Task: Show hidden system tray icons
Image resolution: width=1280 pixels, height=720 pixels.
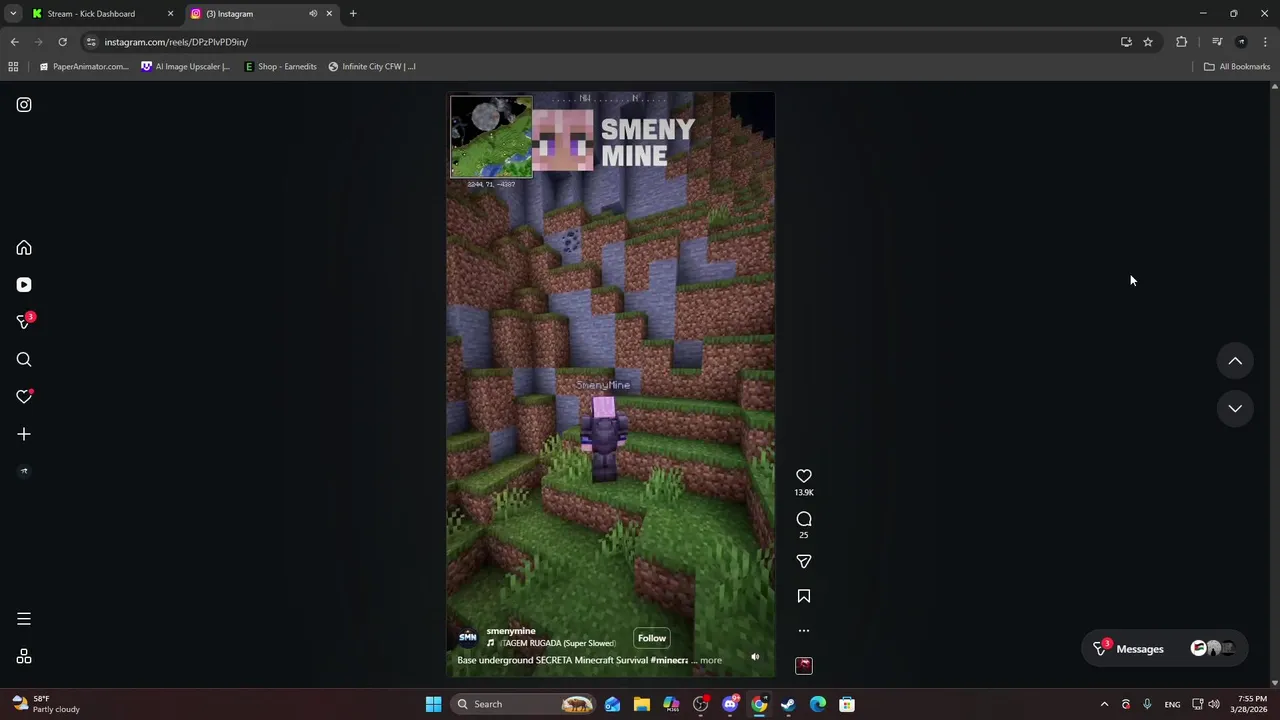Action: coord(1104,704)
